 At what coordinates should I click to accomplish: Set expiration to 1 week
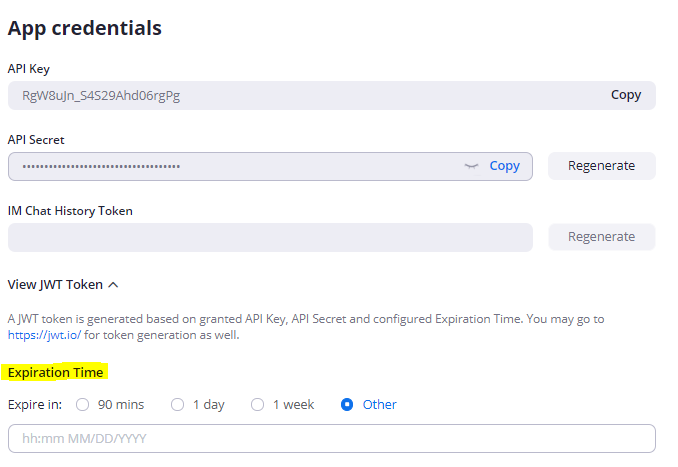pyautogui.click(x=258, y=405)
